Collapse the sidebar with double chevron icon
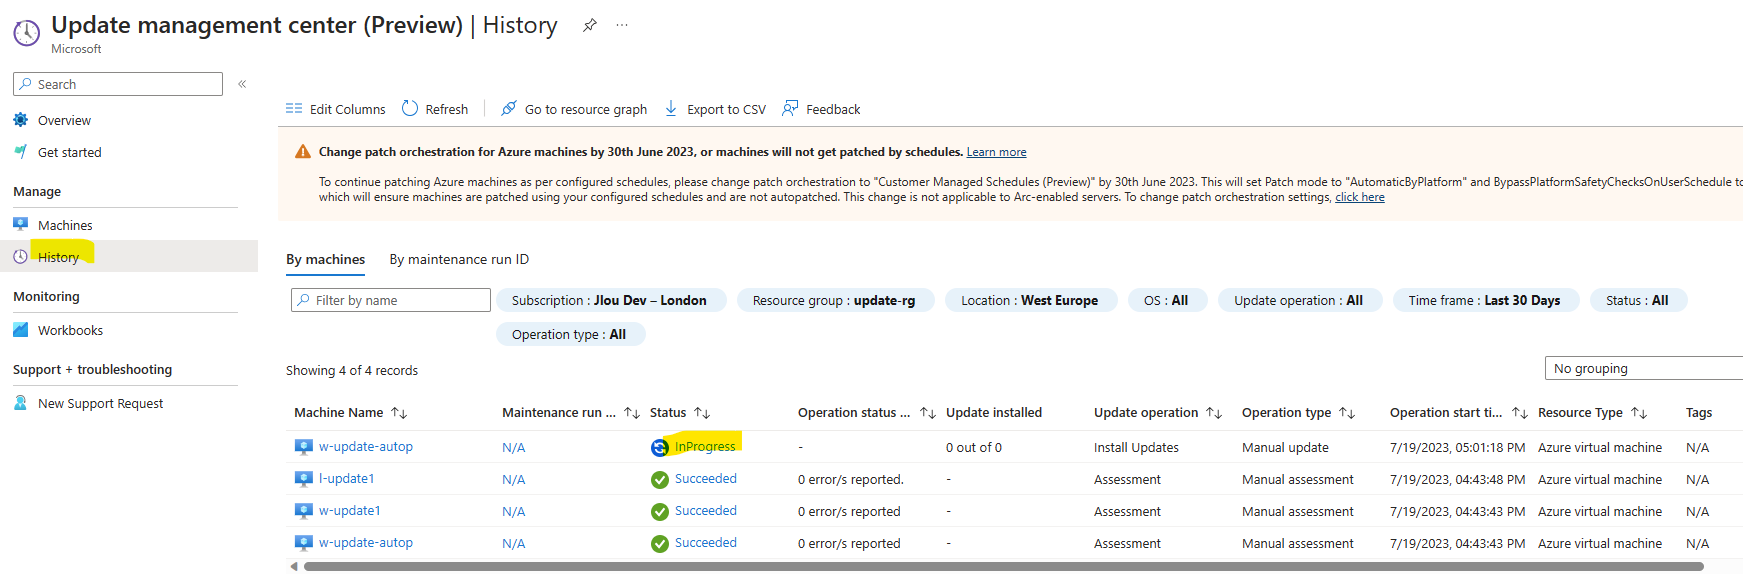The image size is (1743, 587). 242,84
